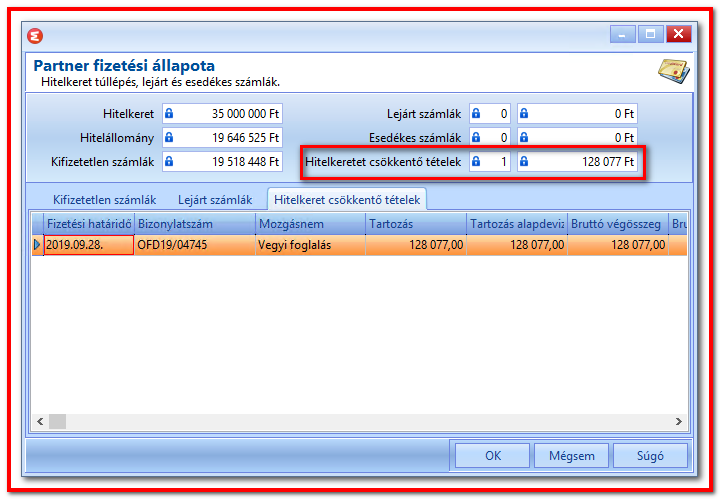Click the Tartozás column header
This screenshot has height=499, width=720.
click(x=416, y=224)
